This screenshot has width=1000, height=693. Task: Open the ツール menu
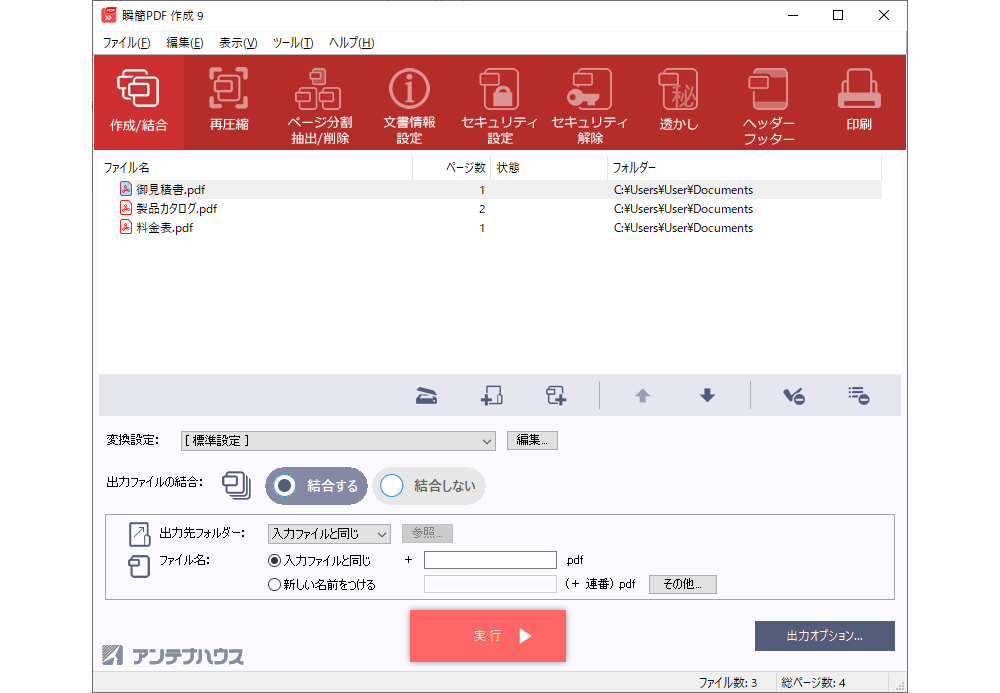[x=293, y=43]
